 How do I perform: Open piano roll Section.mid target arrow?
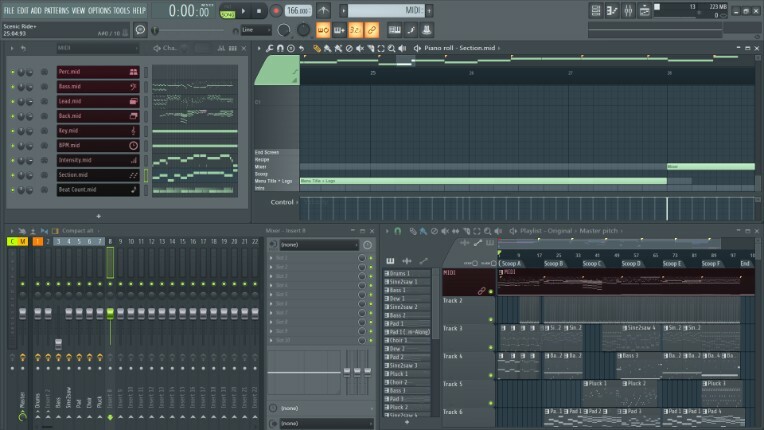click(499, 48)
